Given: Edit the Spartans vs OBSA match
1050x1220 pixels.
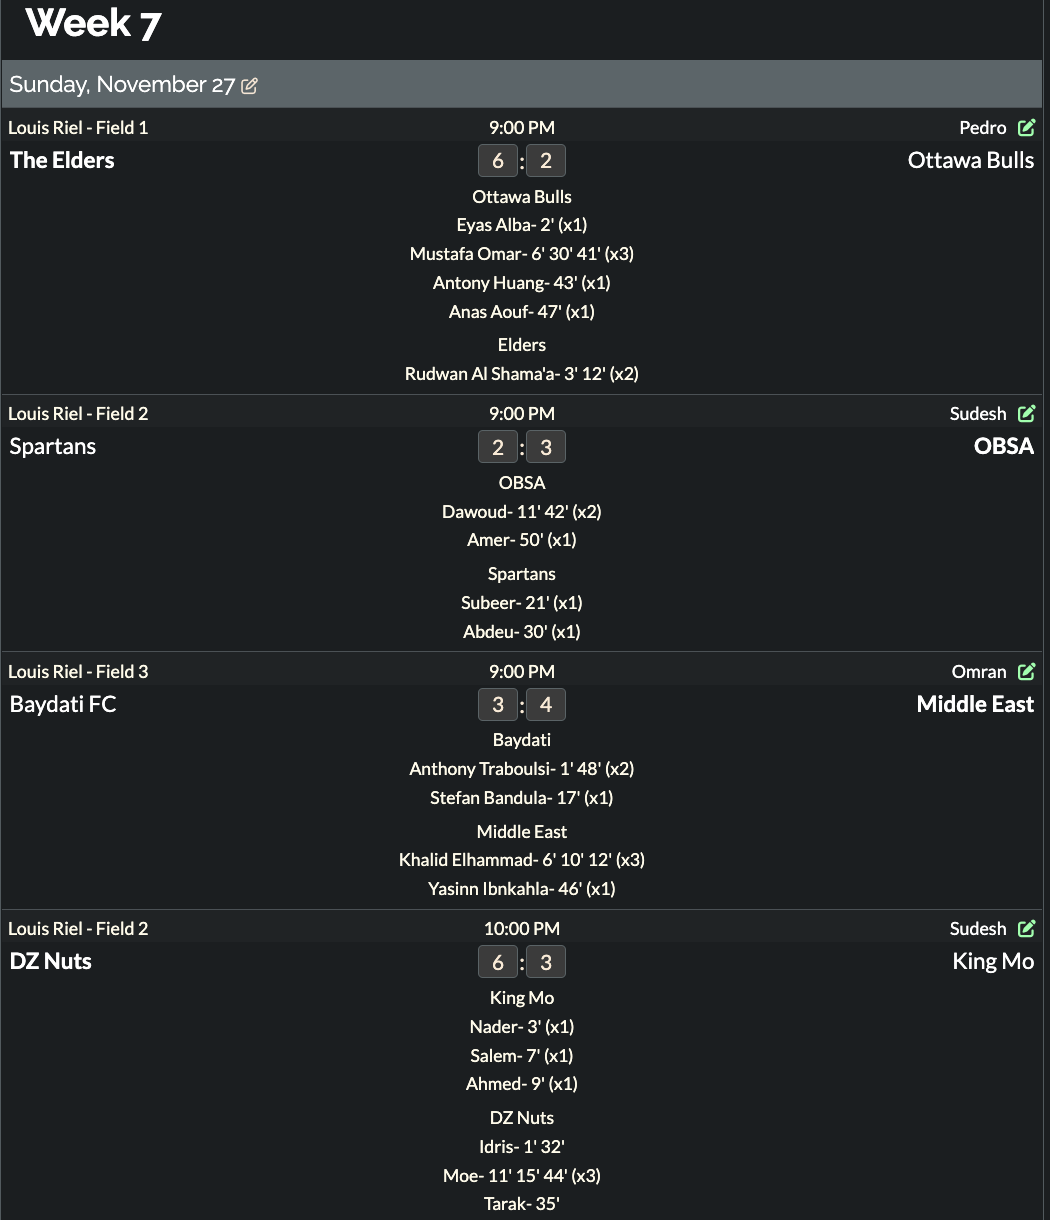Looking at the screenshot, I should [x=1026, y=413].
